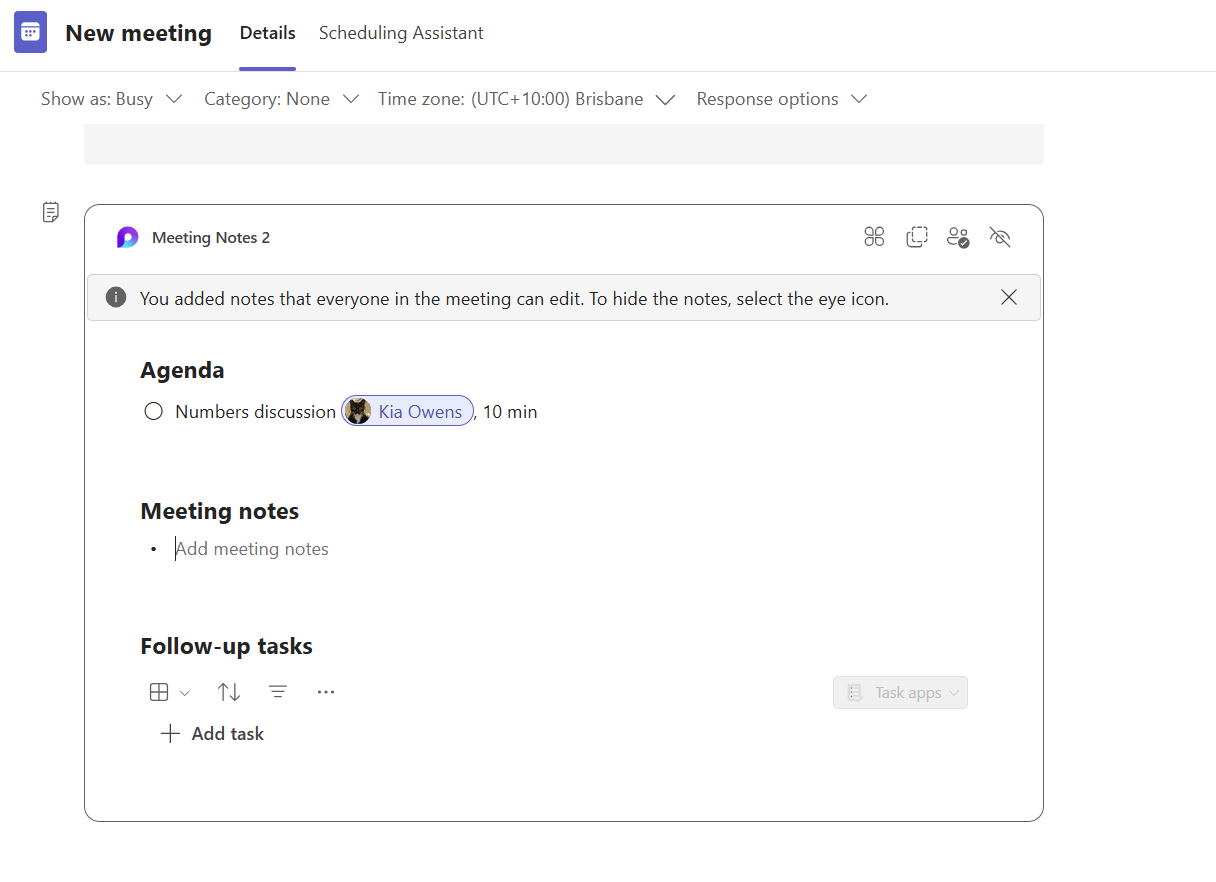The image size is (1216, 882).
Task: Select the Details tab
Action: point(267,32)
